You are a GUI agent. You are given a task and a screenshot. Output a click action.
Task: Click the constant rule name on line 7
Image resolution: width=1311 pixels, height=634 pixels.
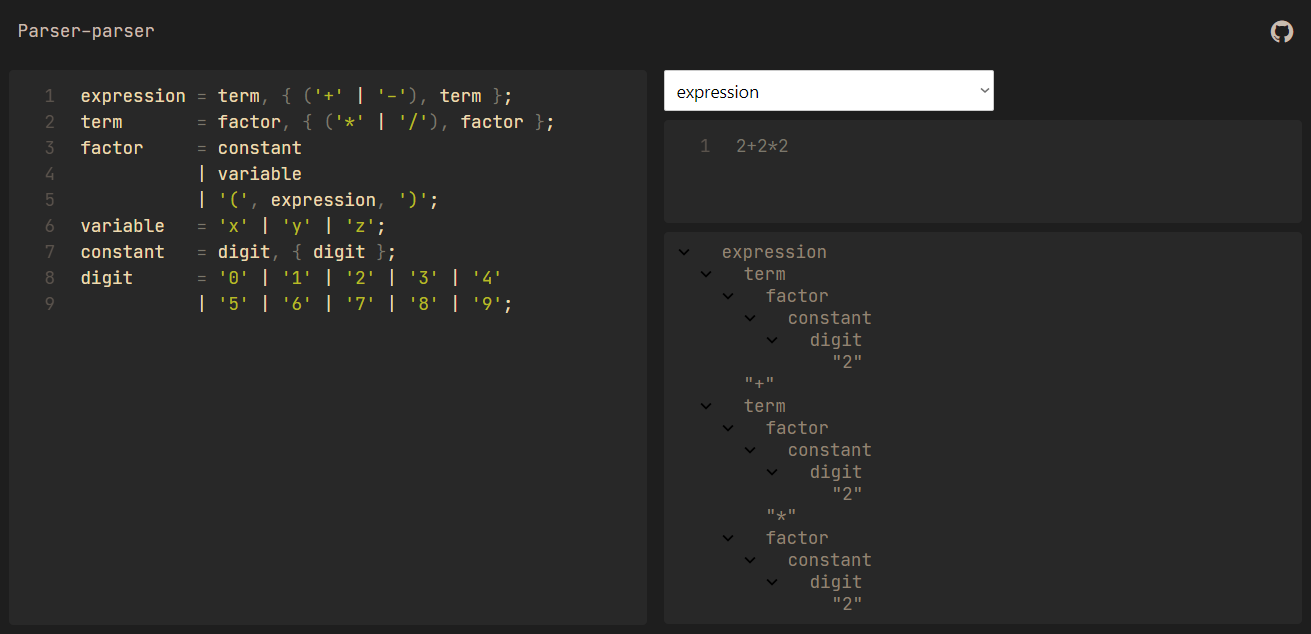click(x=122, y=252)
